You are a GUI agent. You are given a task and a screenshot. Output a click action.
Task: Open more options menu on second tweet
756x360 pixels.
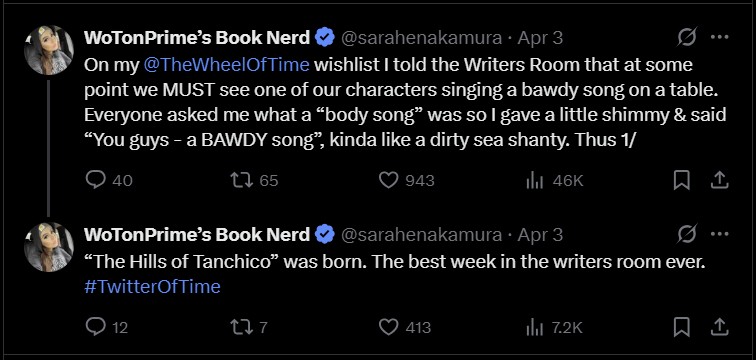720,235
